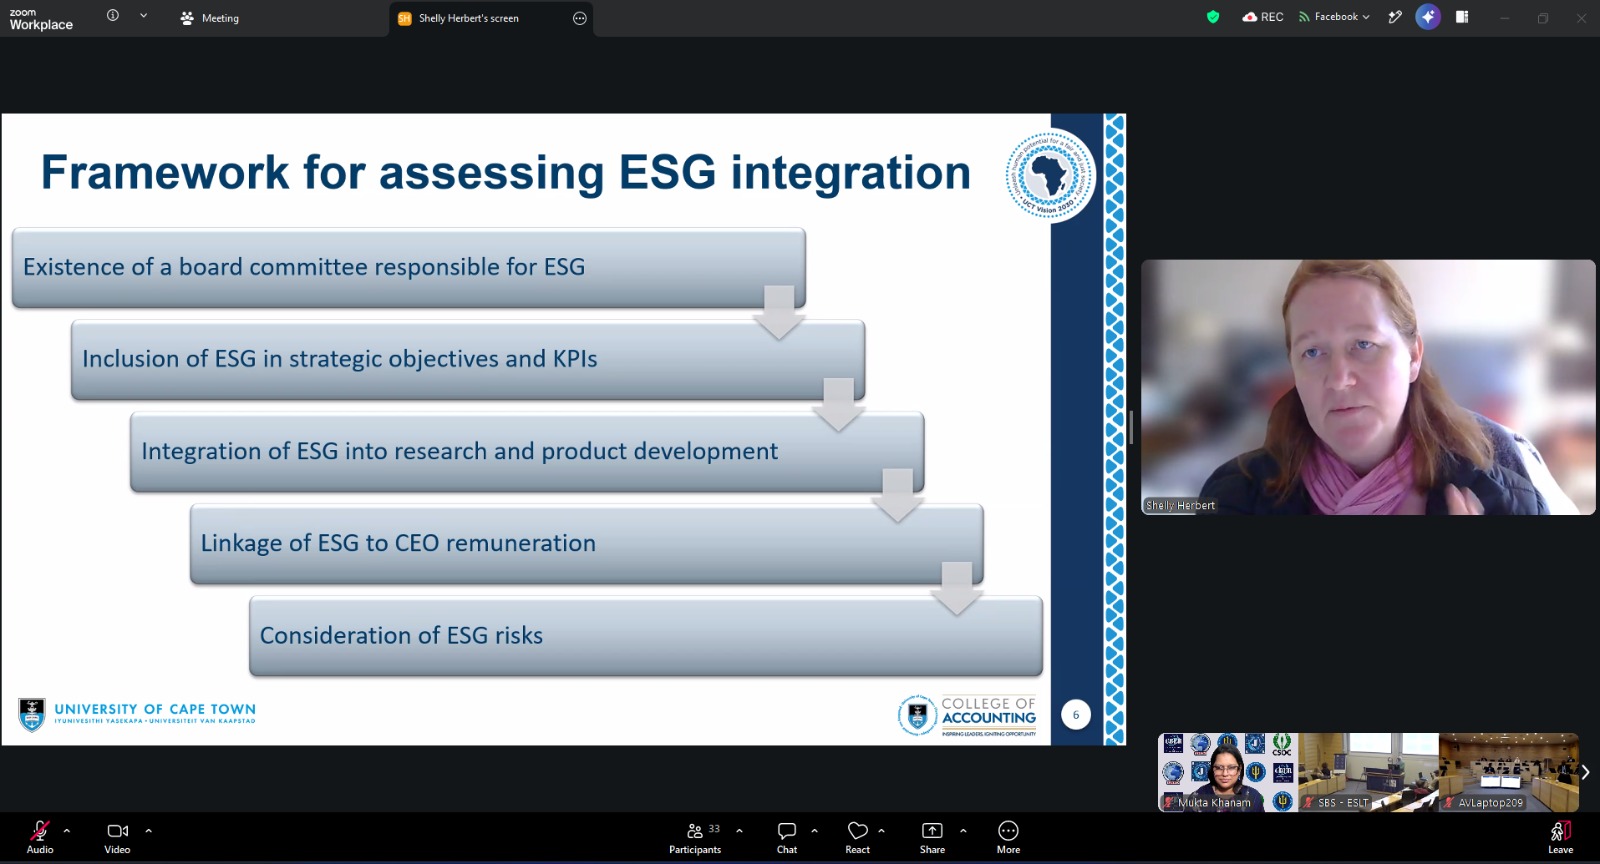Image resolution: width=1600 pixels, height=864 pixels.
Task: Unmute the microphone with the Audio button
Action: (40, 838)
